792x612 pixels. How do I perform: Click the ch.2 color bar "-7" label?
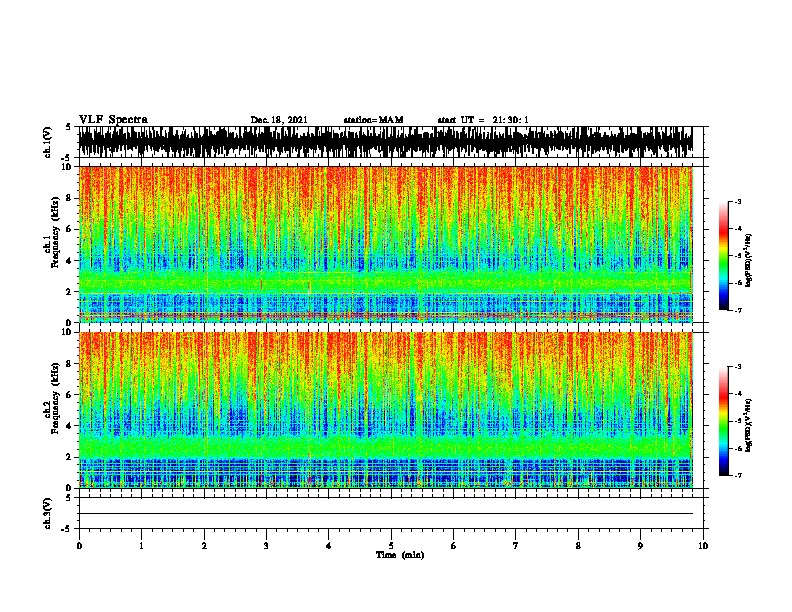738,476
